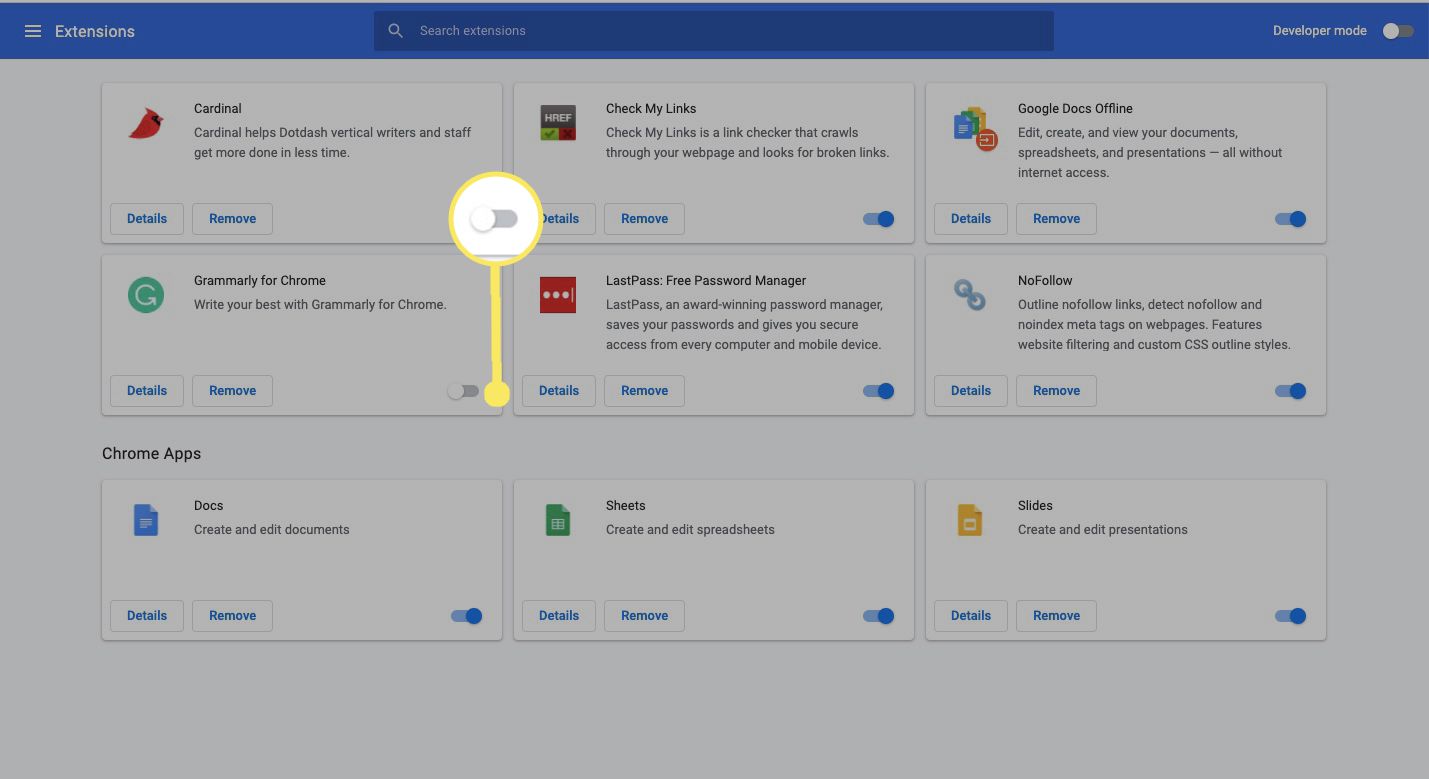The height and width of the screenshot is (779, 1429).
Task: Click the "Extensions" page title
Action: [95, 31]
